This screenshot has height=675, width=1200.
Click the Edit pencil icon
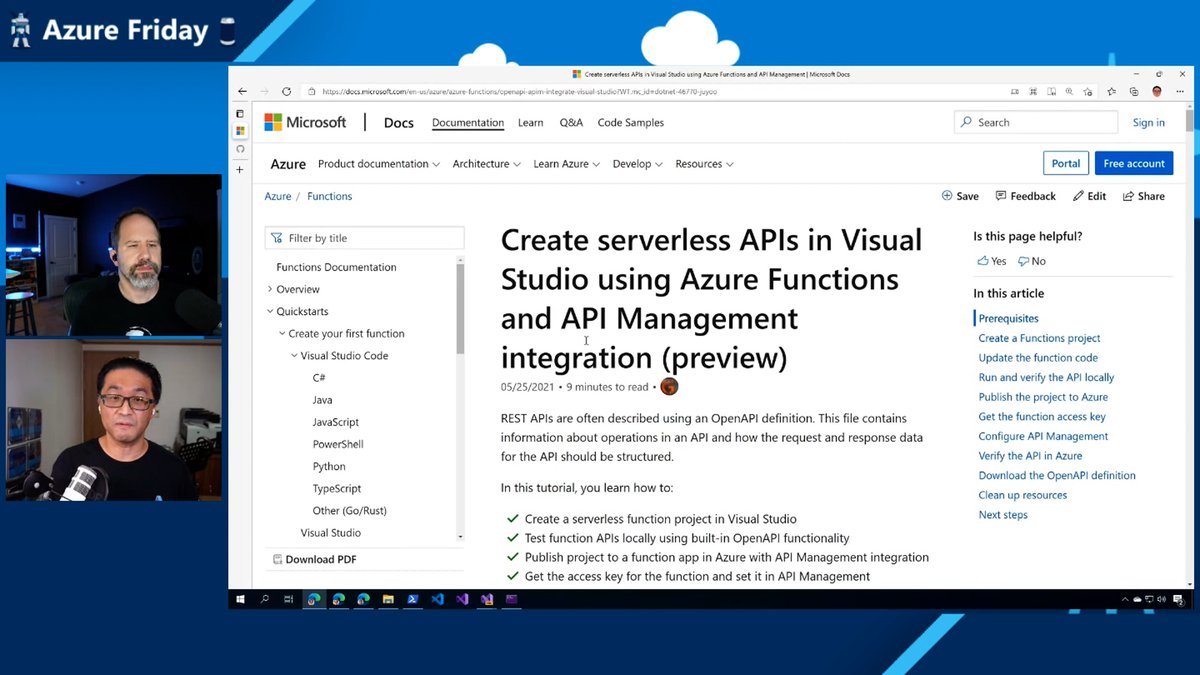pos(1078,196)
